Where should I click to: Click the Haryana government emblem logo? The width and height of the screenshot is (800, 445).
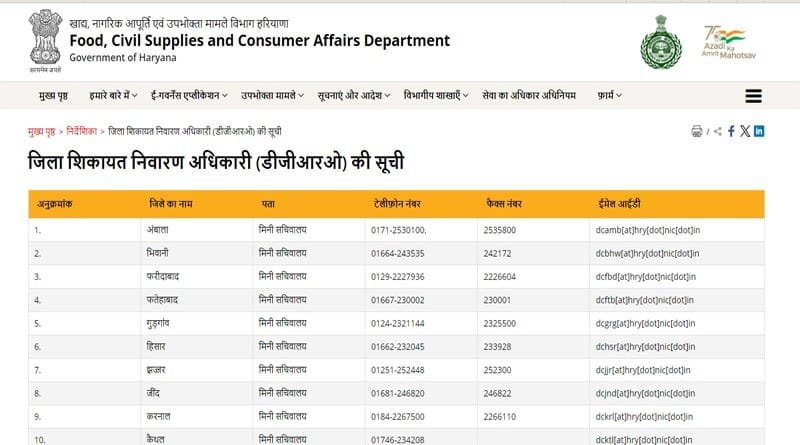click(660, 41)
